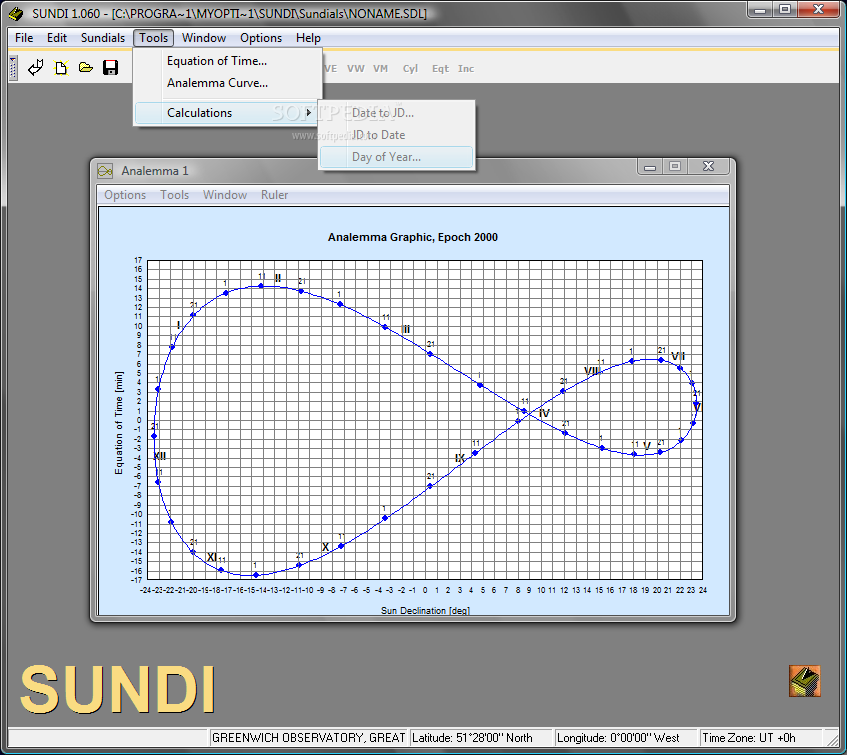Click the Analemma Graphic, Epoch 2000 title

click(x=413, y=237)
